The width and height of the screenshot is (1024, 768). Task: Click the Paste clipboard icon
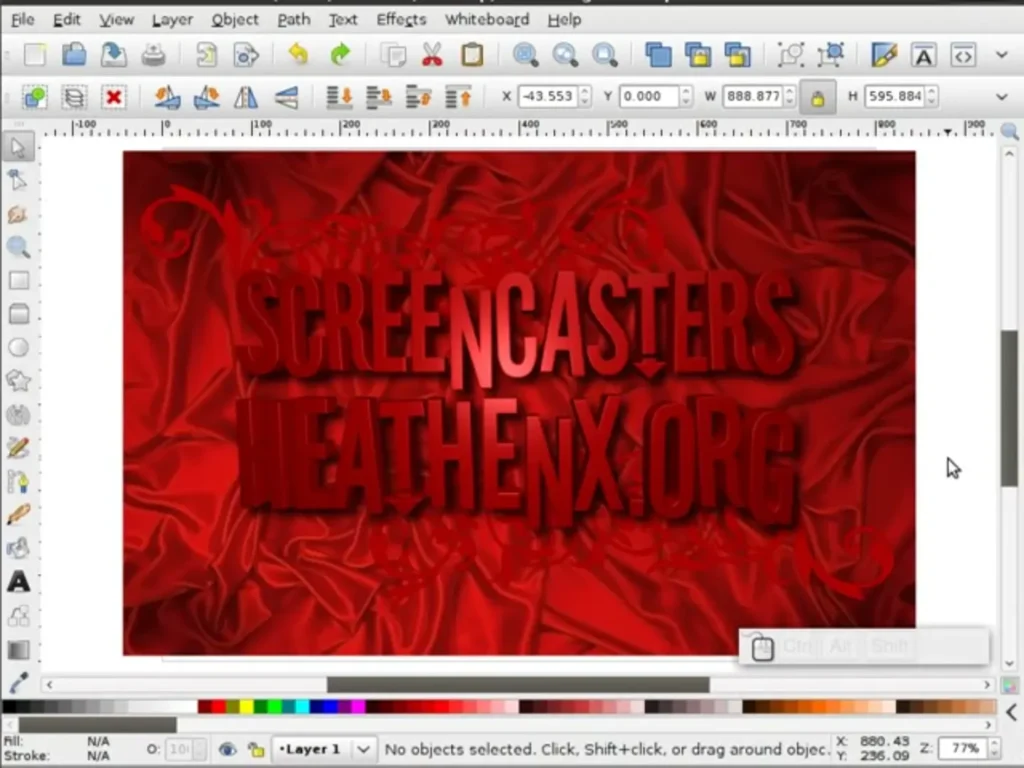472,55
